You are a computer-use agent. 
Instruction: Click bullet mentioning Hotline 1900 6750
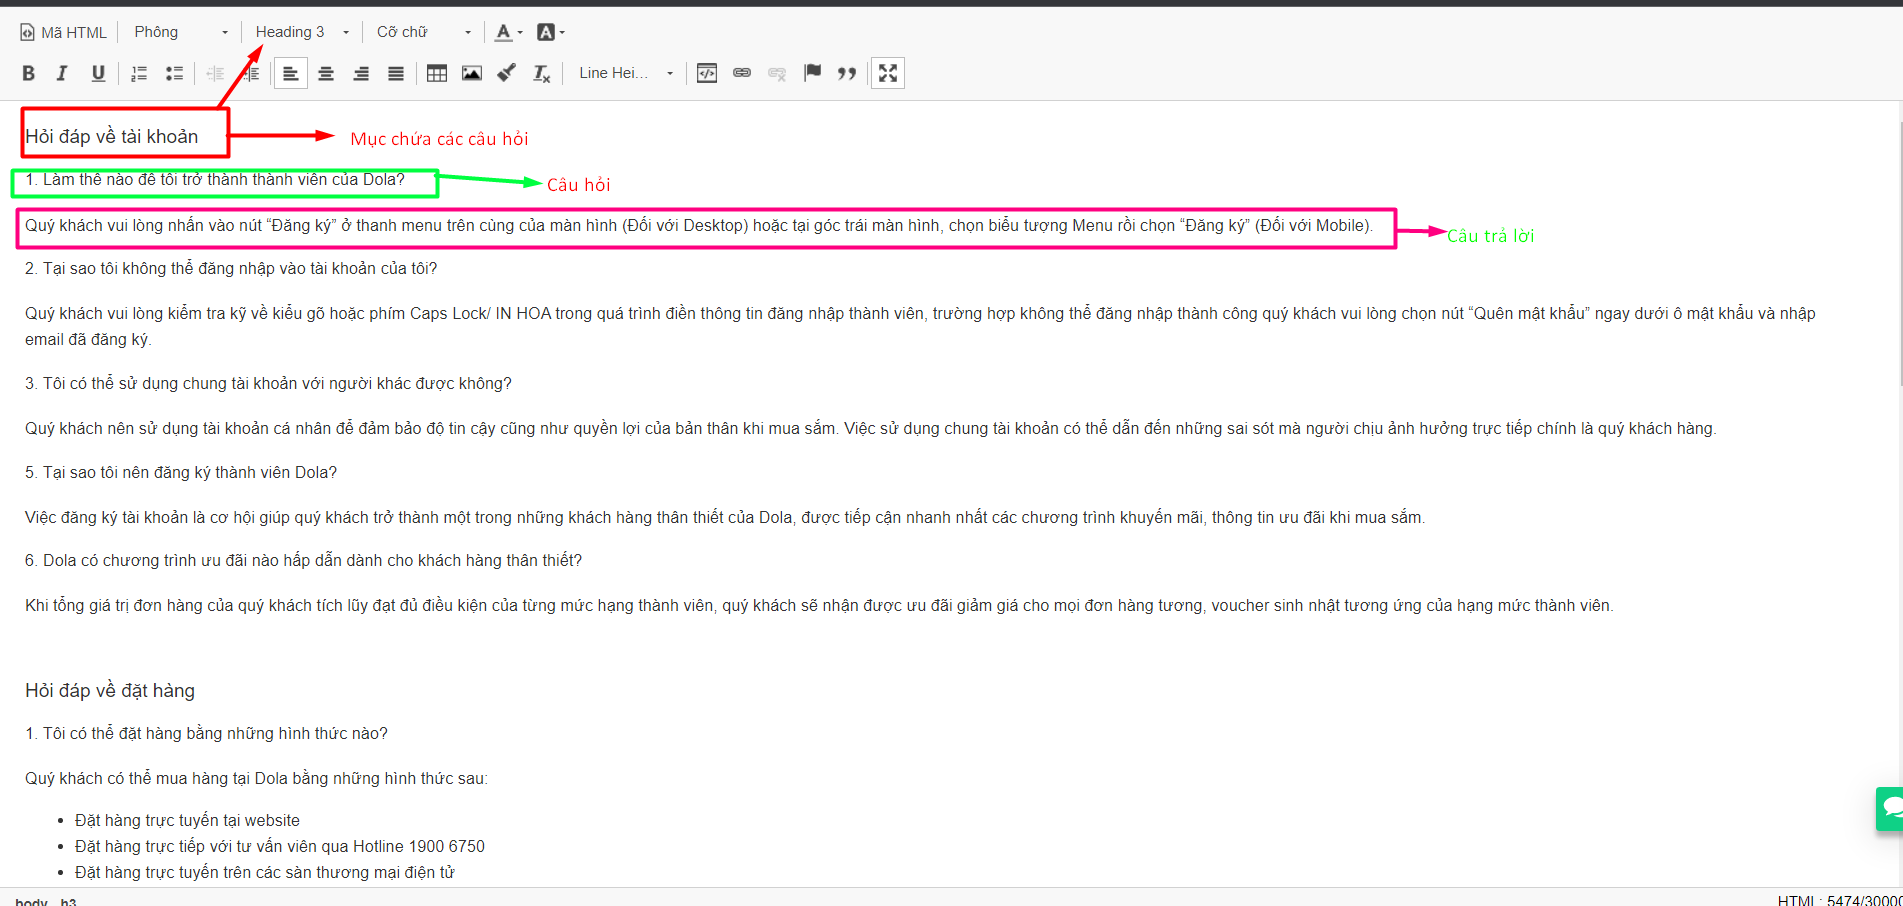pyautogui.click(x=280, y=847)
